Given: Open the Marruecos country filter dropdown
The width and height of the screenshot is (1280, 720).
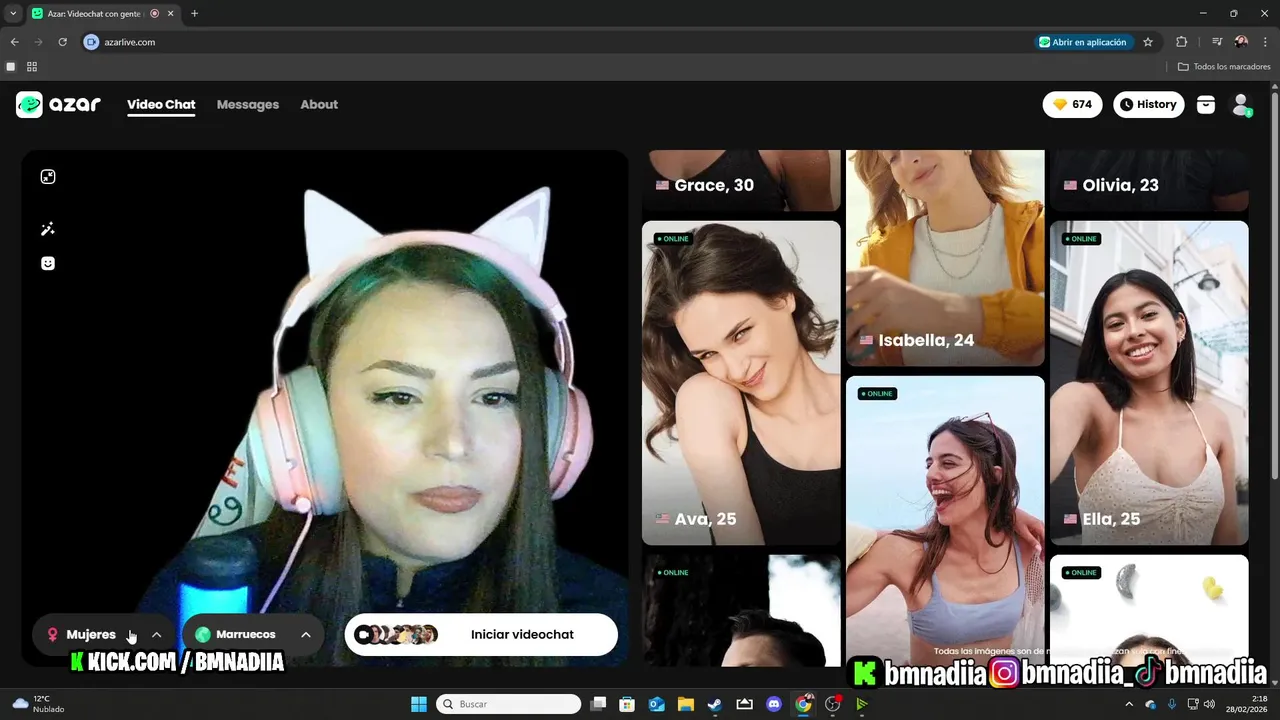Looking at the screenshot, I should point(253,634).
